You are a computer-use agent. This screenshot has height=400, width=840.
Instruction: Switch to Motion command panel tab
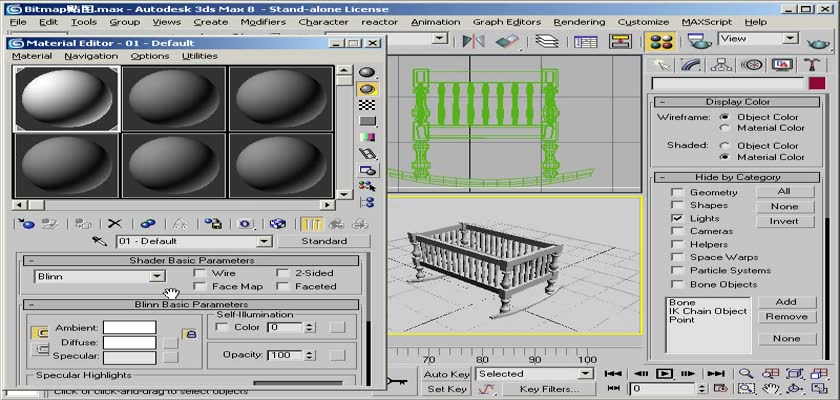tap(752, 65)
